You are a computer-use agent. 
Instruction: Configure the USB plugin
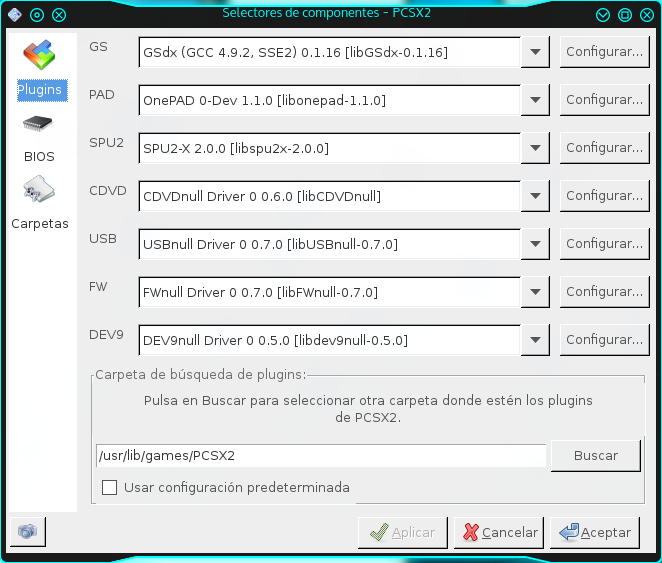tap(605, 244)
